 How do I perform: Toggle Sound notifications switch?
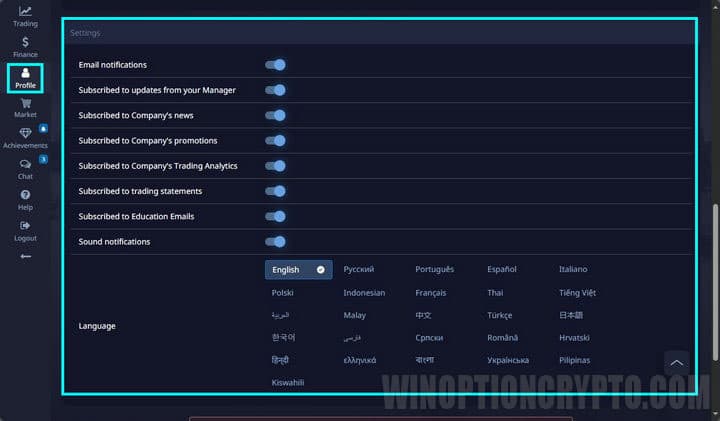(276, 241)
